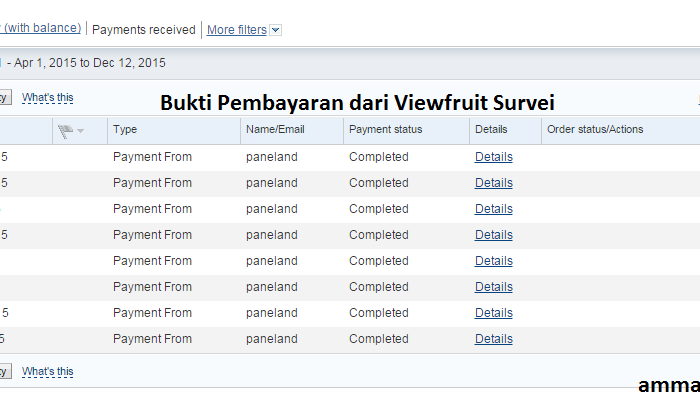
Task: Open the More filters link
Action: tap(237, 30)
